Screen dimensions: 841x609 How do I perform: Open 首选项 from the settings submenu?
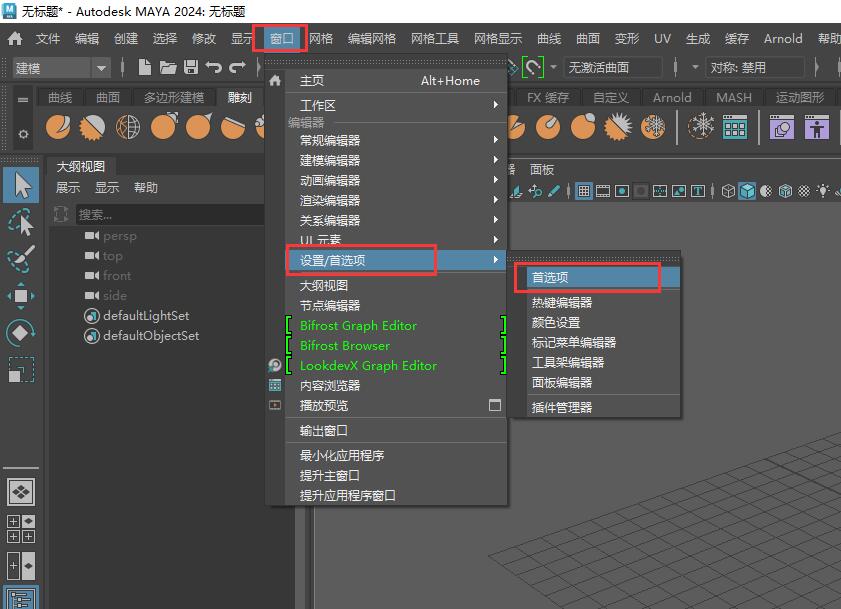(587, 277)
